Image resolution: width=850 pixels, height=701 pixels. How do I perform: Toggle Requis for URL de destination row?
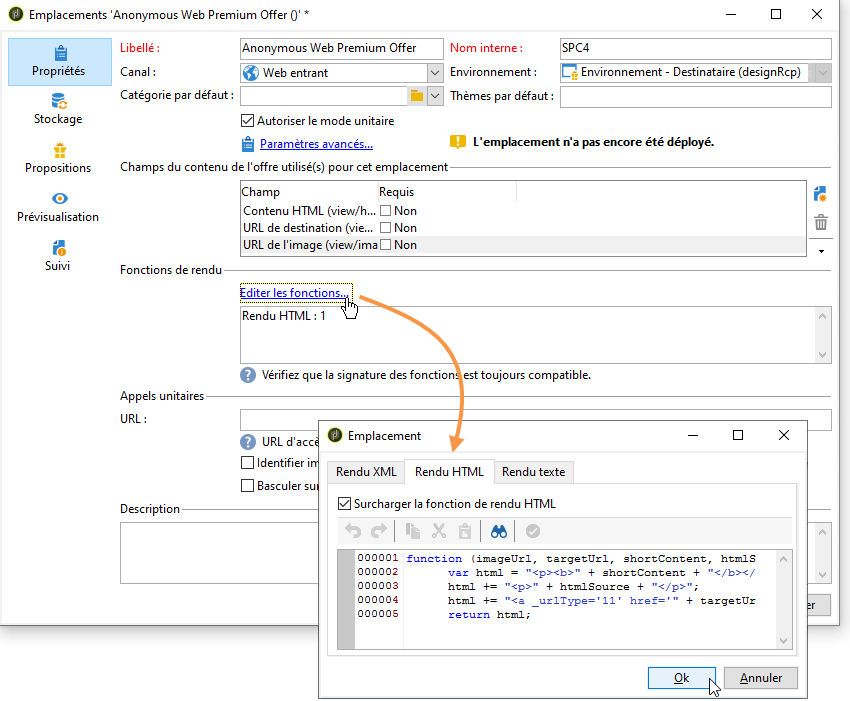click(x=385, y=228)
